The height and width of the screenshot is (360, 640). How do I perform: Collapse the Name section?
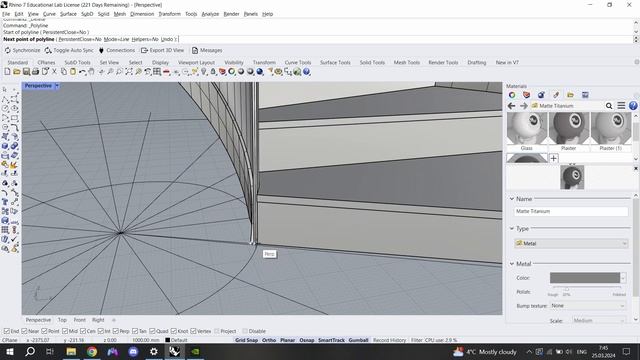(512, 199)
